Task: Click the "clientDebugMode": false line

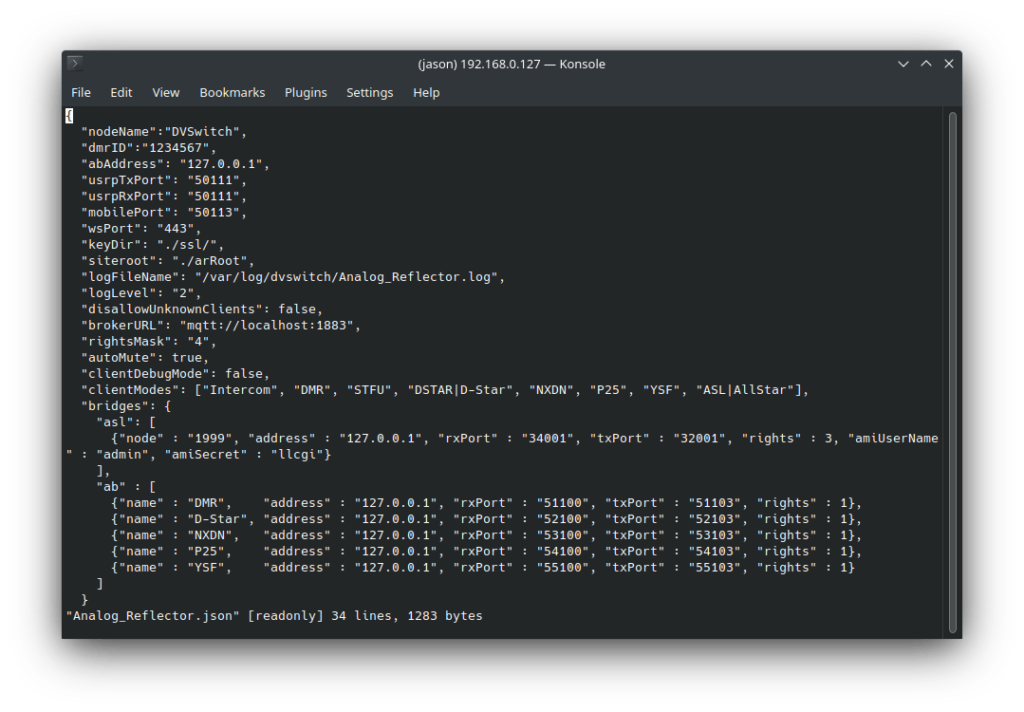Action: (x=175, y=374)
